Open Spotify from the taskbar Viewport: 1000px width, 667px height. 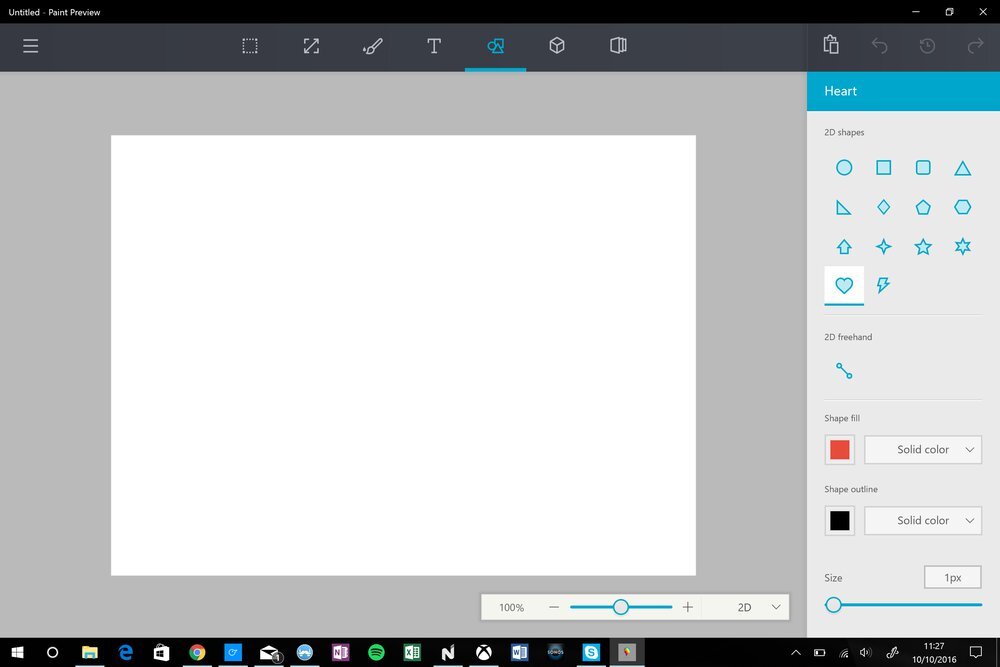tap(376, 652)
